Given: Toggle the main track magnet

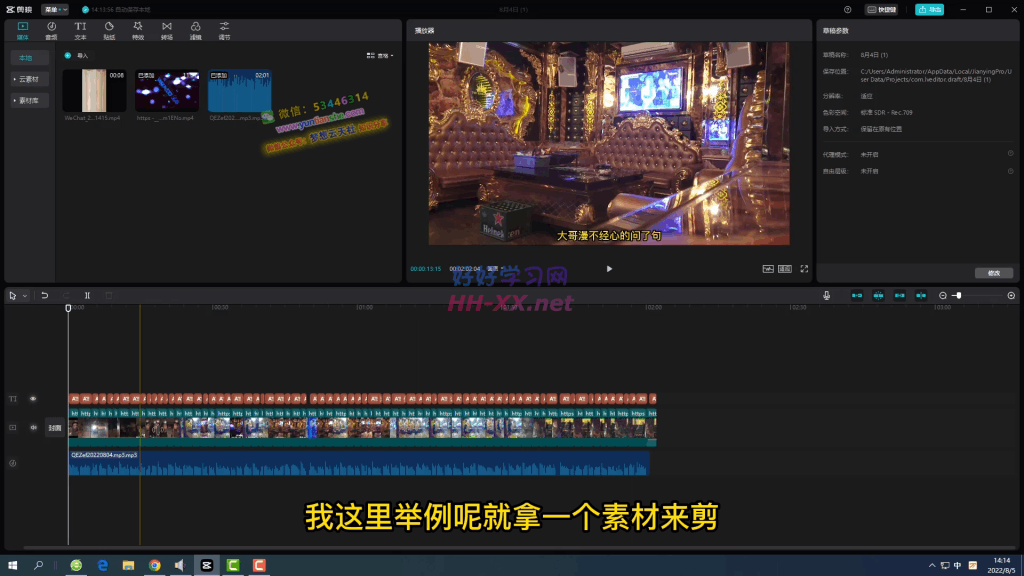Looking at the screenshot, I should pyautogui.click(x=857, y=296).
